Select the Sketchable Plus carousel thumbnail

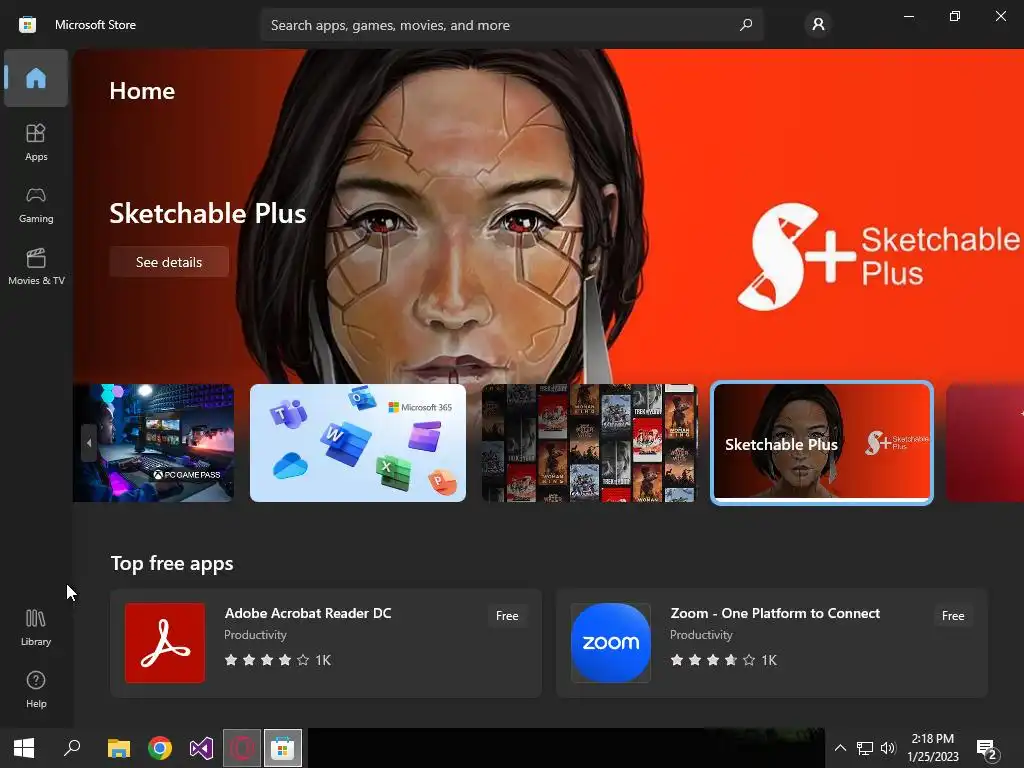pyautogui.click(x=822, y=443)
